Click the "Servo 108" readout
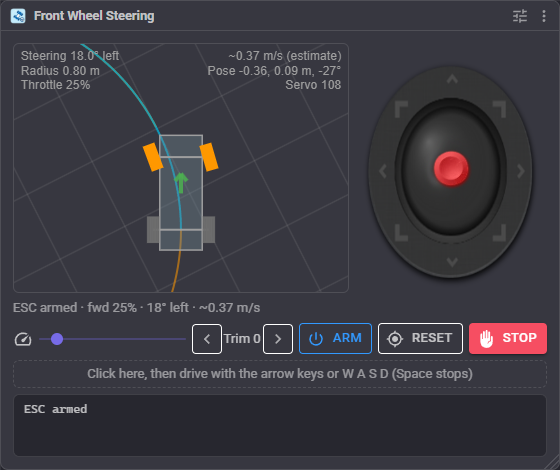This screenshot has height=470, width=560. [313, 85]
